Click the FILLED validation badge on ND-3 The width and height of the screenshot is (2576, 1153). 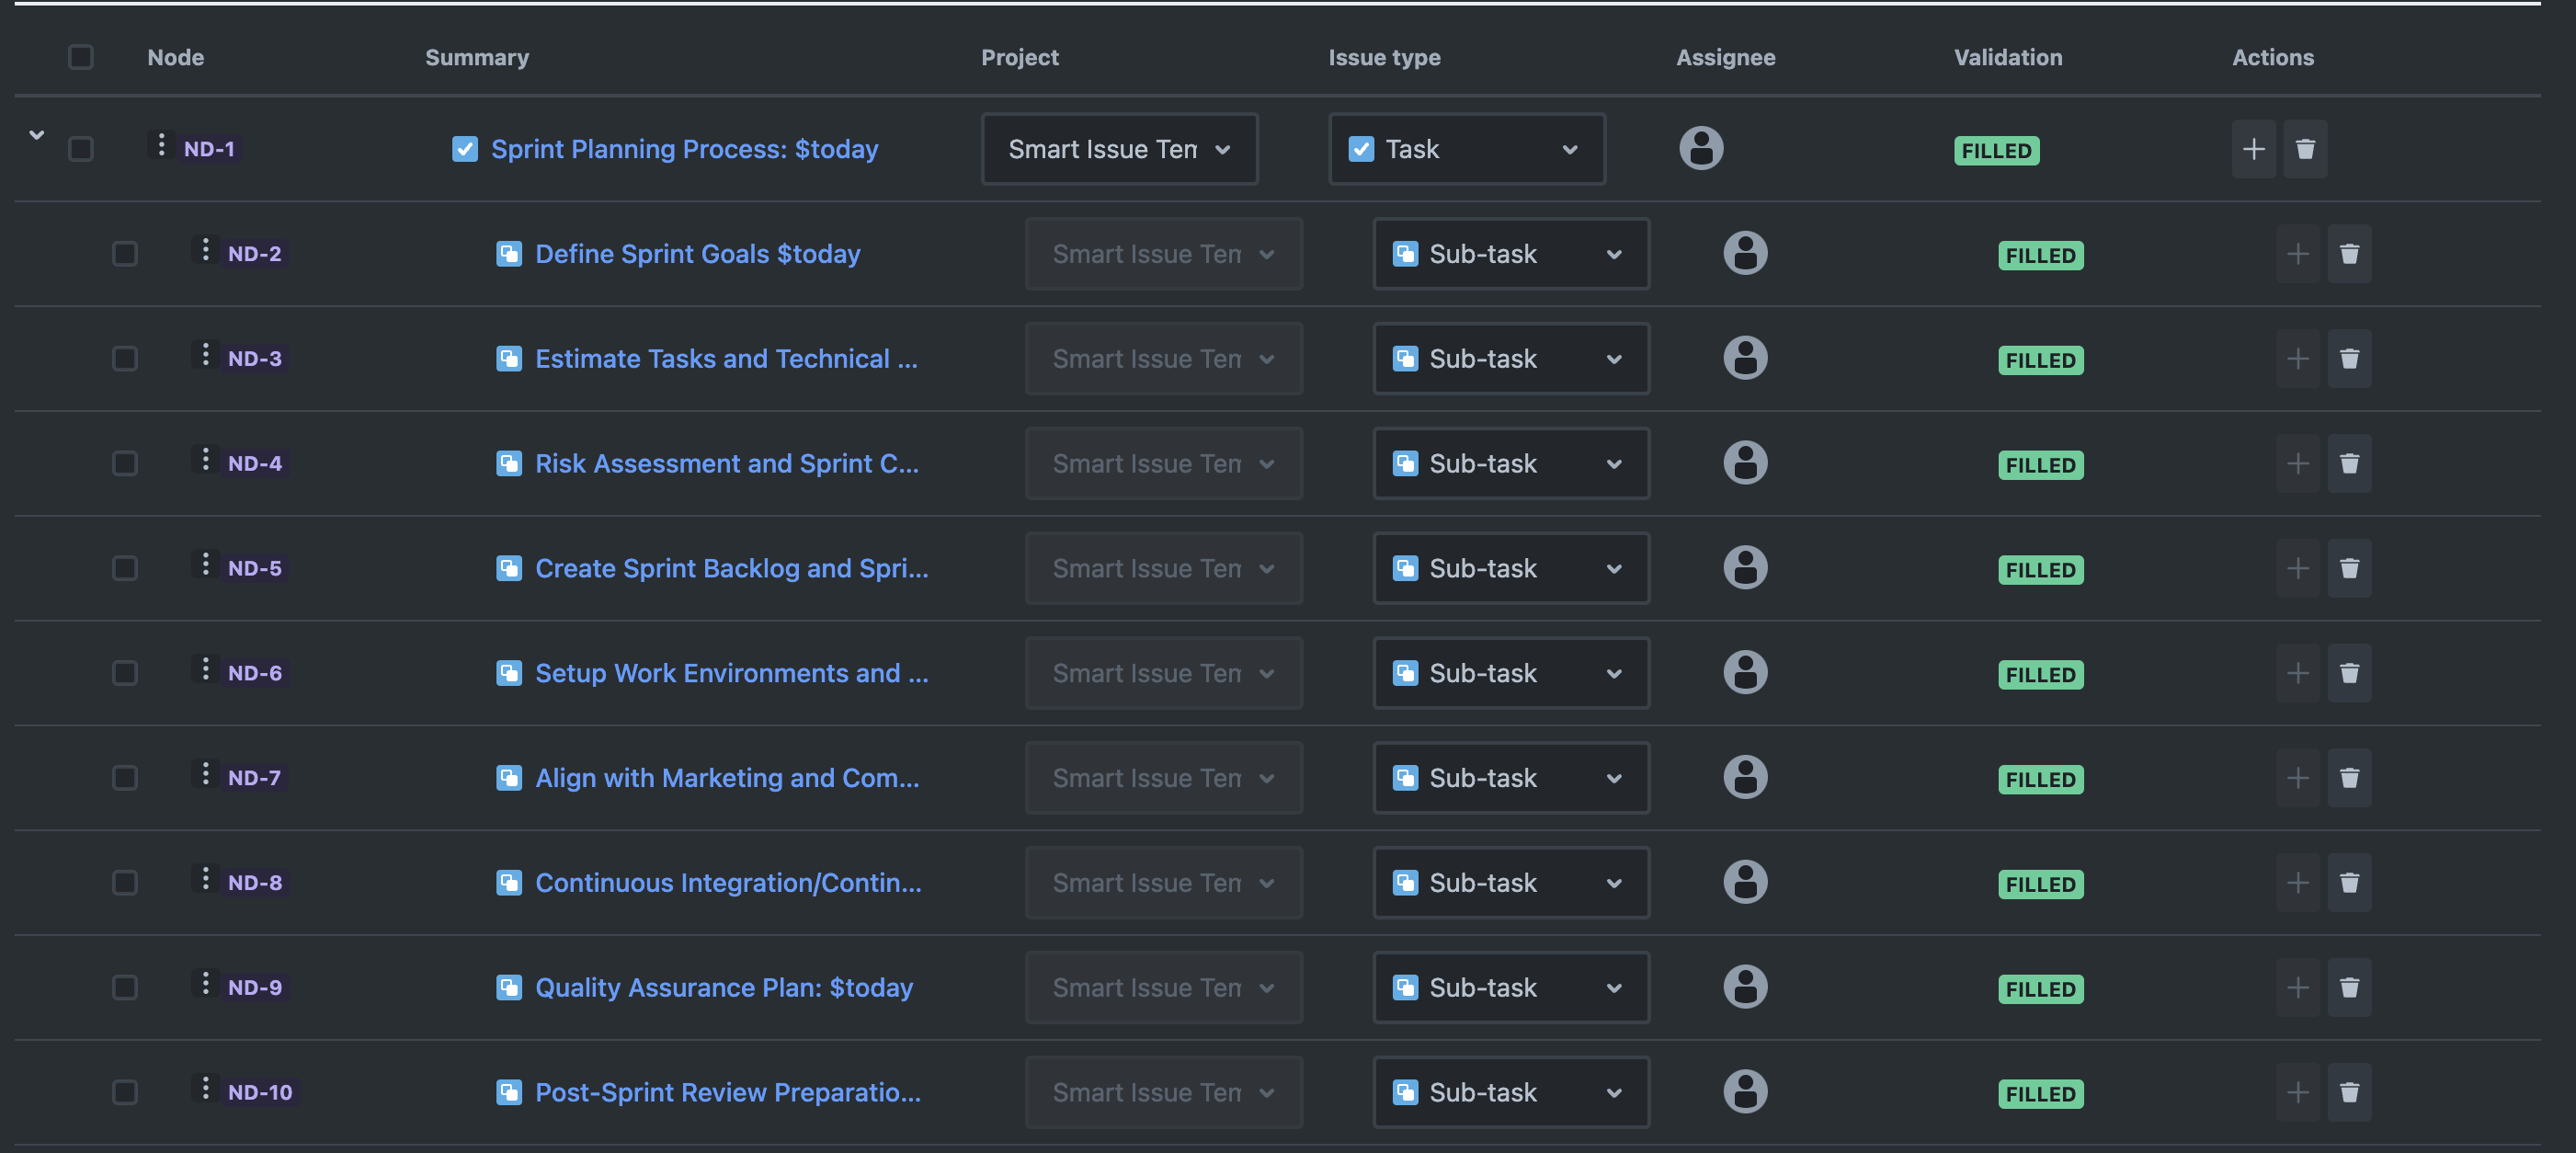pos(2040,360)
